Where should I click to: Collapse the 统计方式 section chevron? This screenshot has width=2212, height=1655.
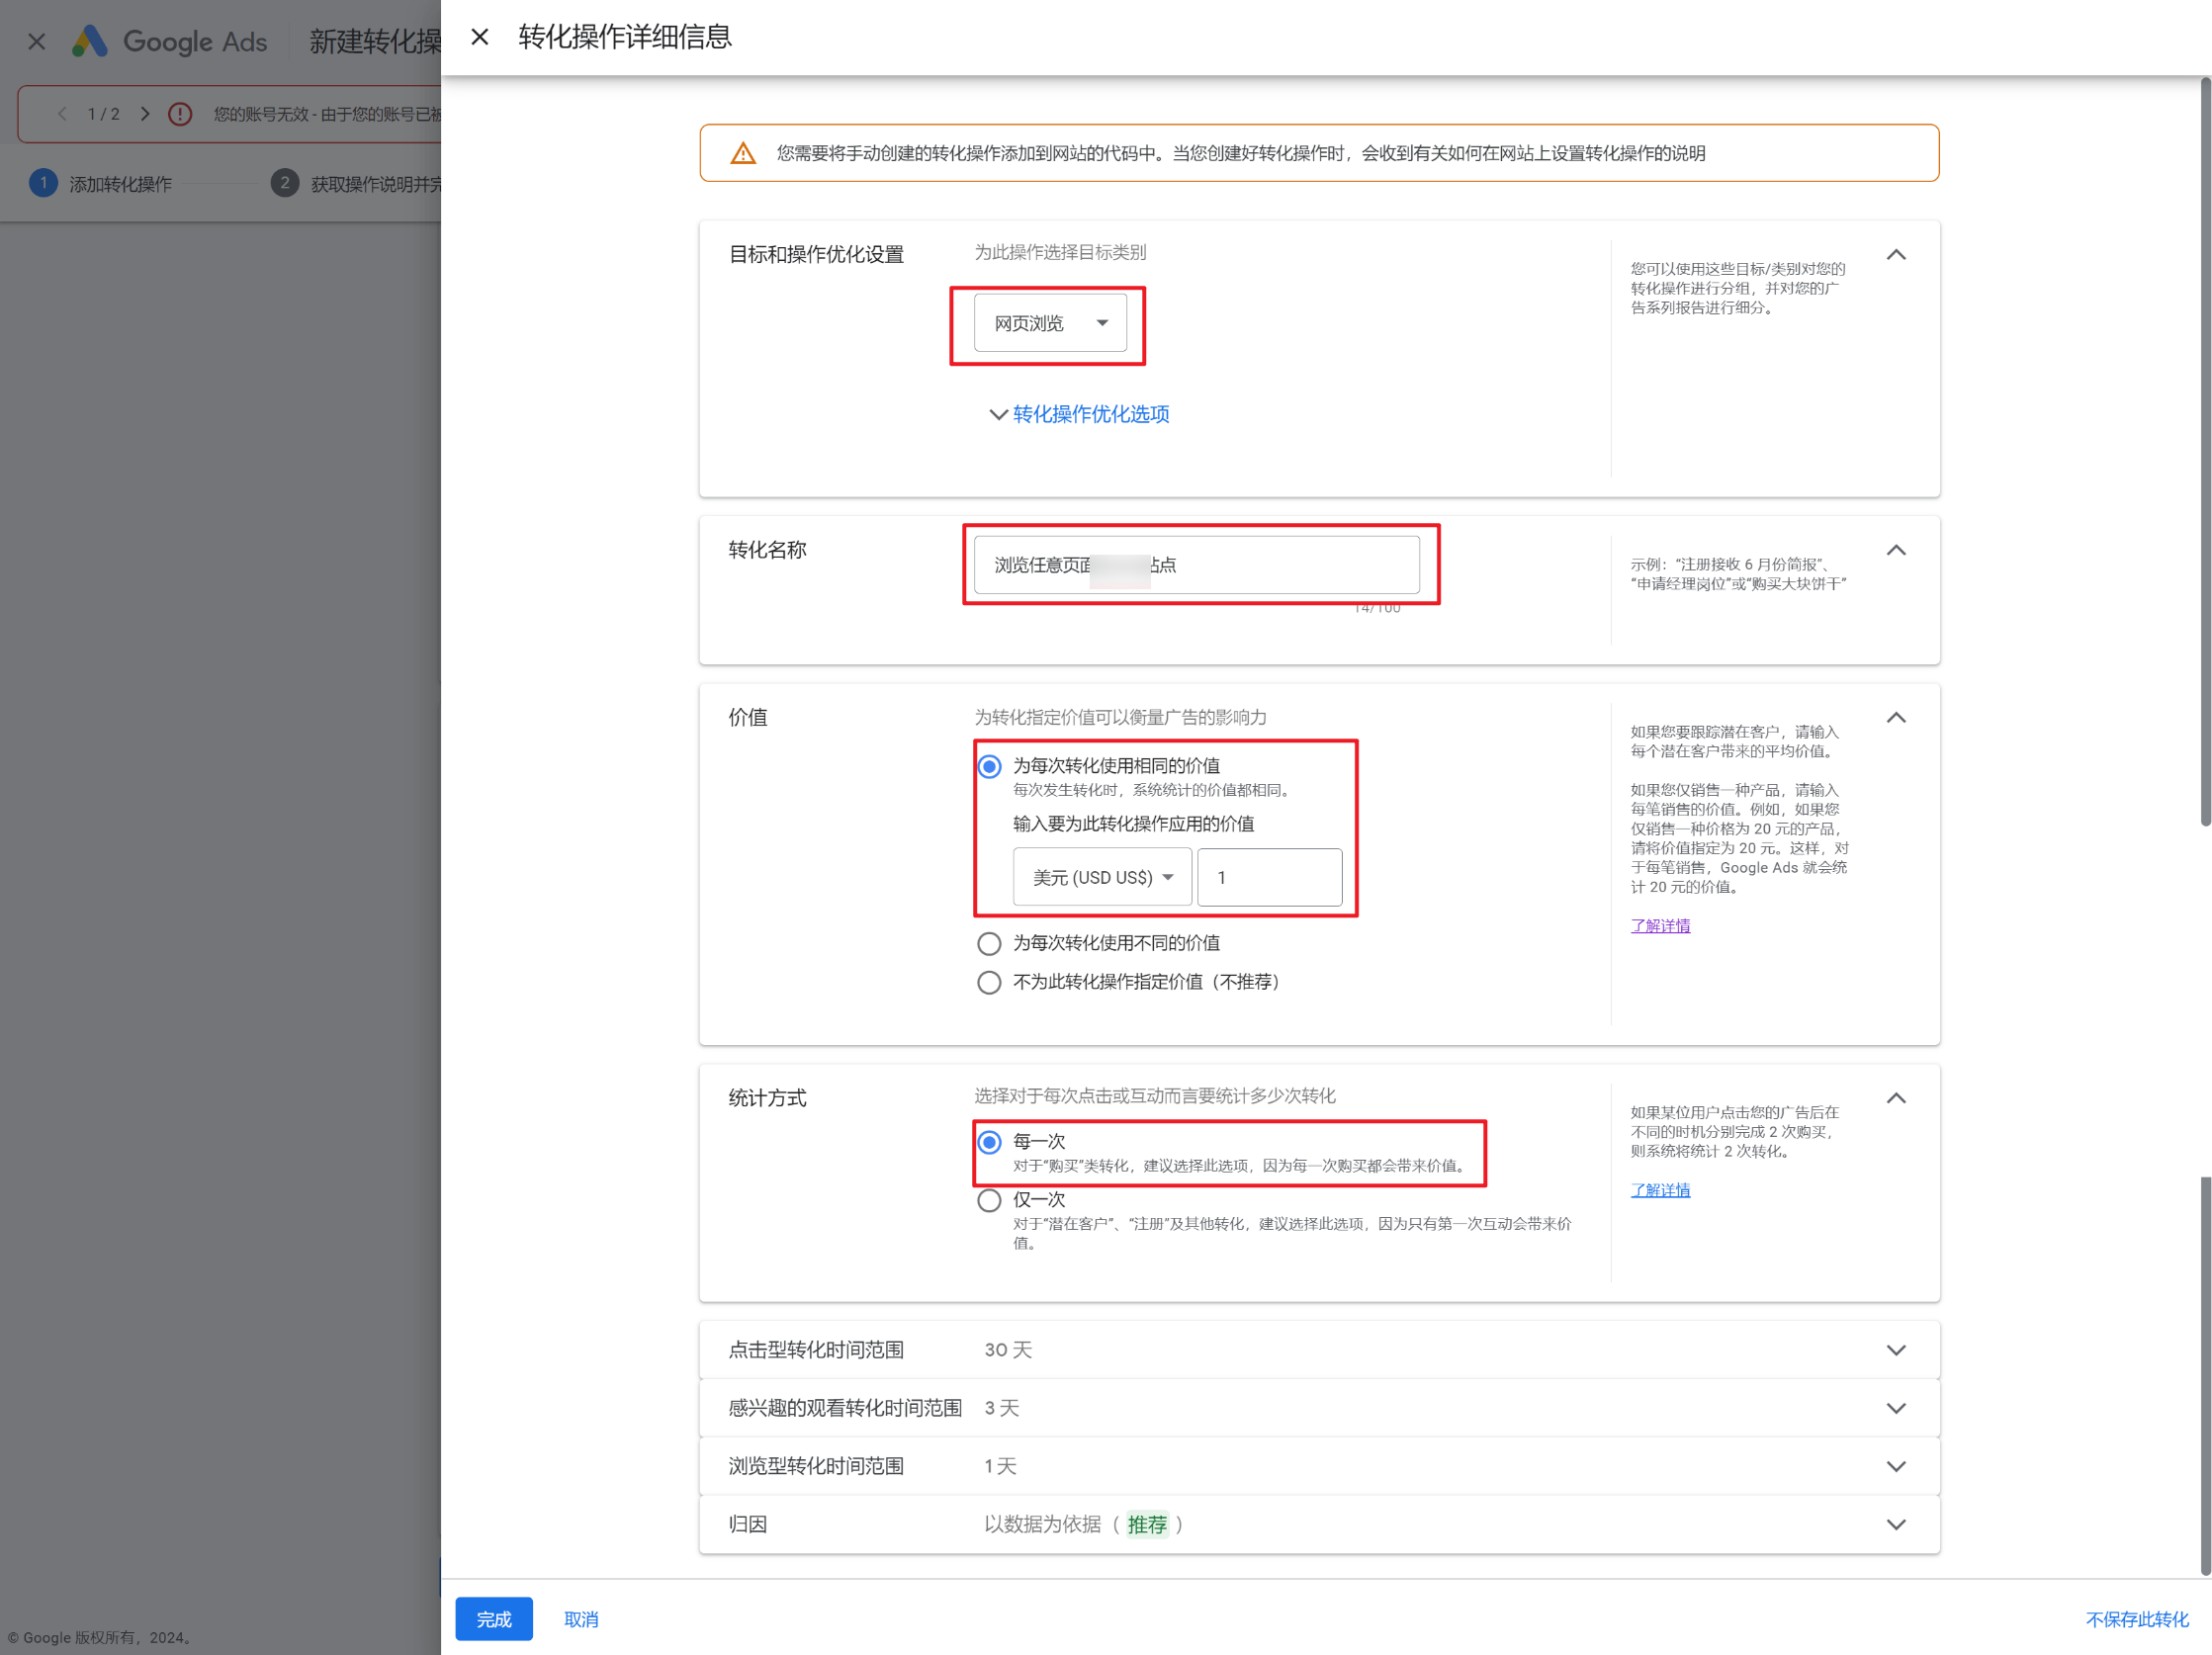(1895, 1098)
